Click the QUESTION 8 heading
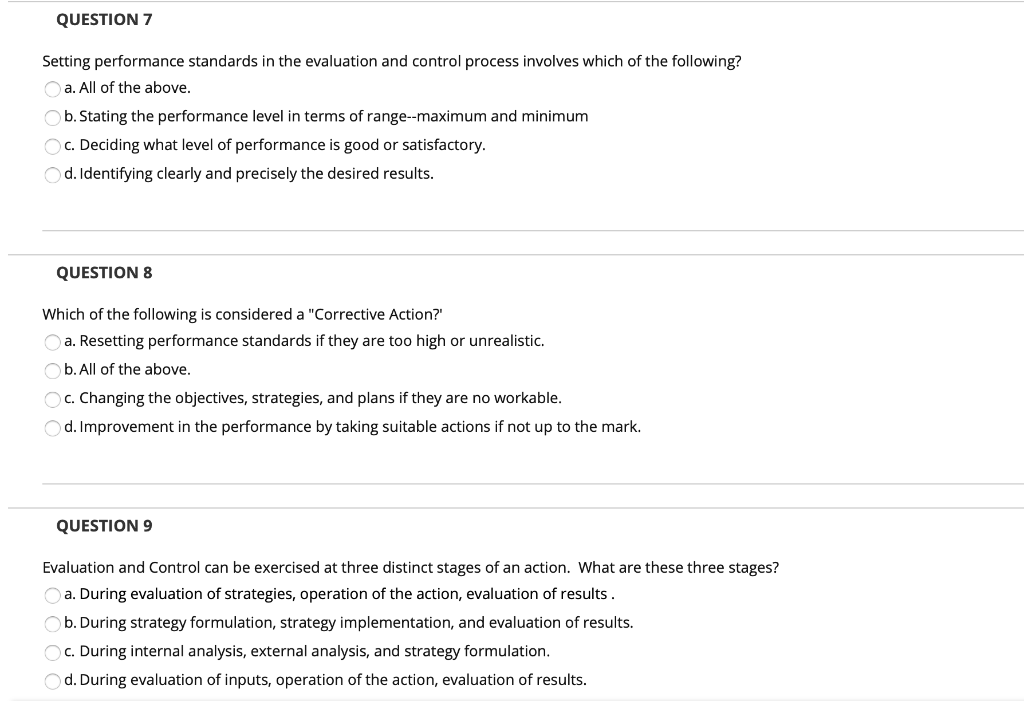1024x701 pixels. pyautogui.click(x=105, y=272)
